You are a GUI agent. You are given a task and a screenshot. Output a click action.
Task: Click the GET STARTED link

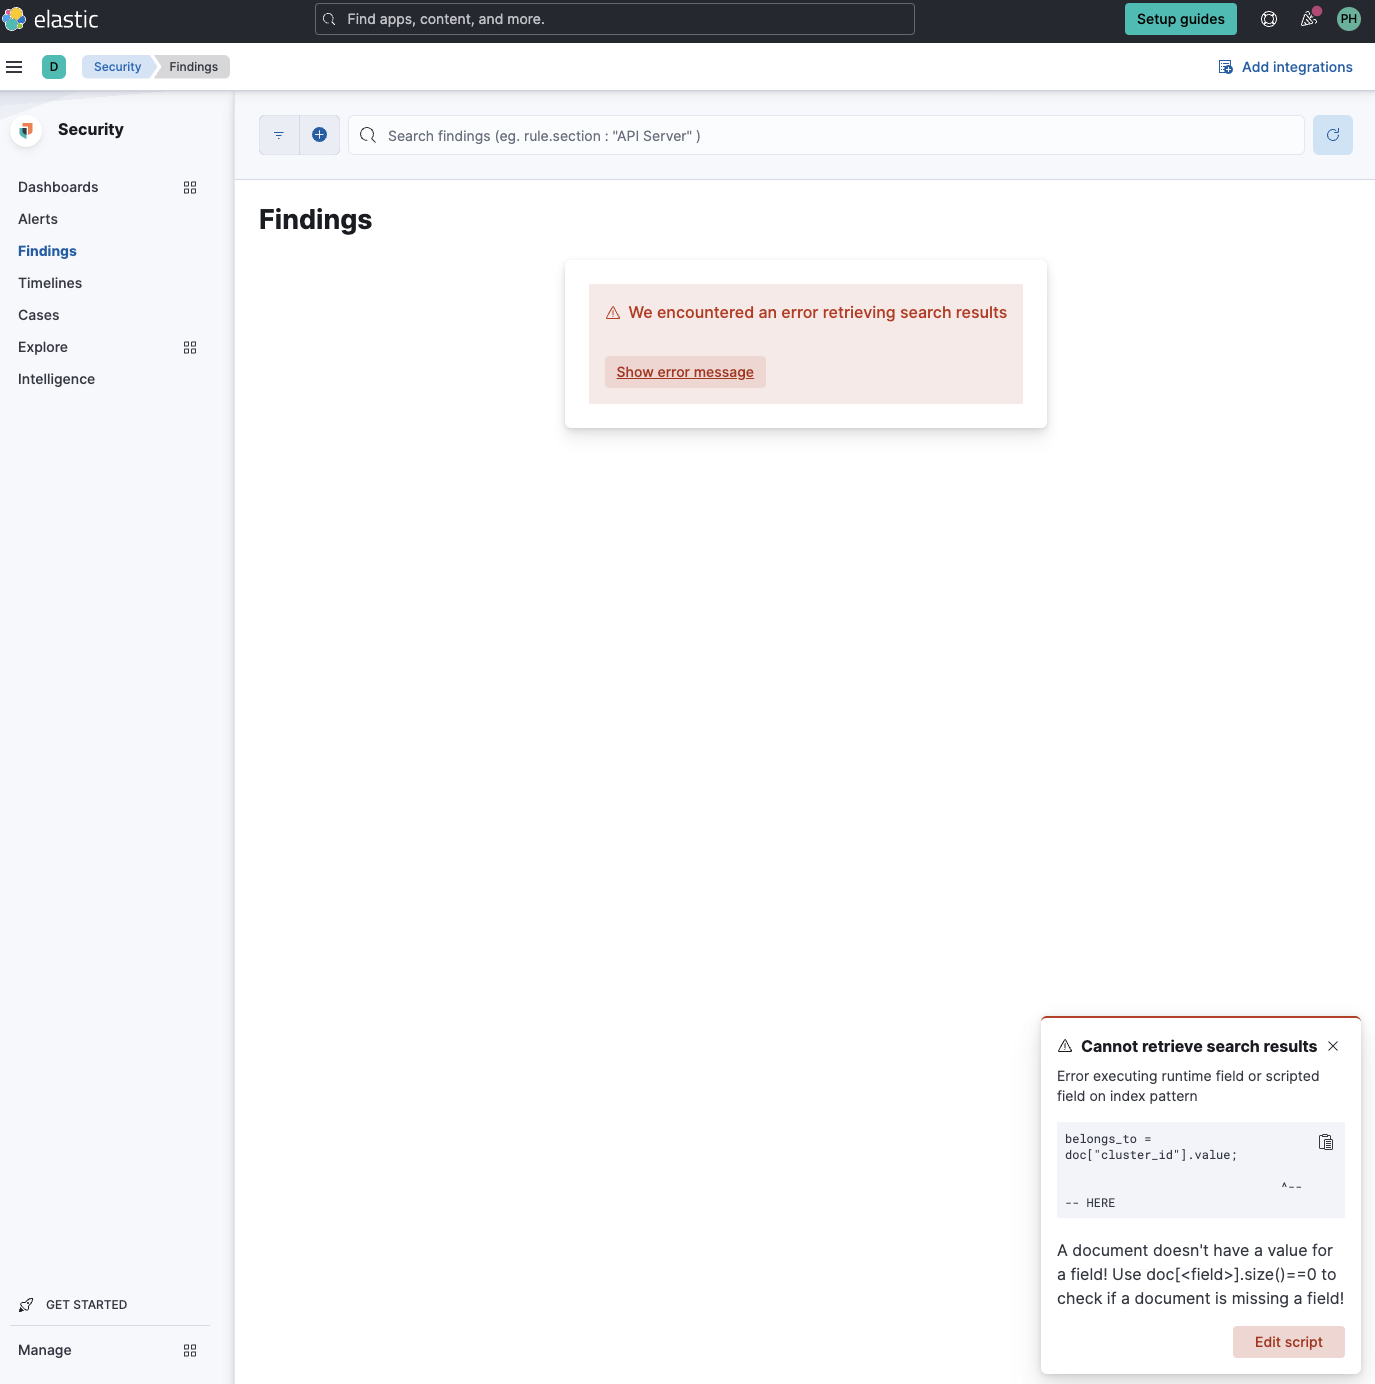[x=87, y=1305]
